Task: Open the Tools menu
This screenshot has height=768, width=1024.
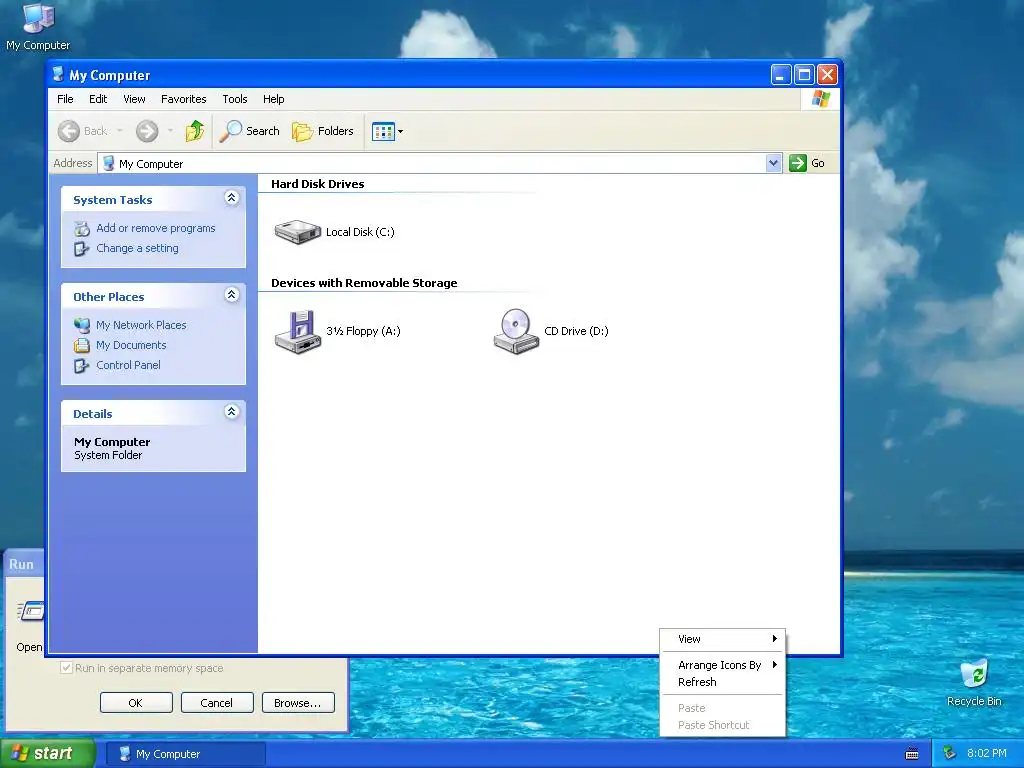Action: click(x=234, y=99)
